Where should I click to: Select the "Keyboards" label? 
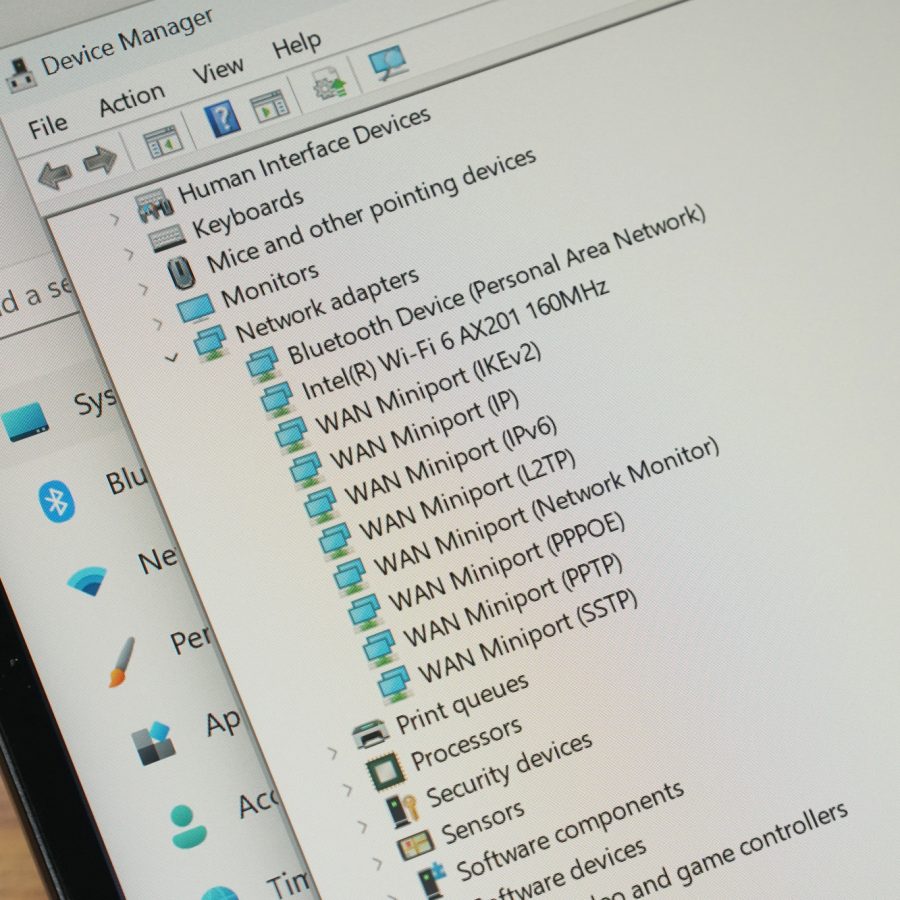[x=248, y=213]
